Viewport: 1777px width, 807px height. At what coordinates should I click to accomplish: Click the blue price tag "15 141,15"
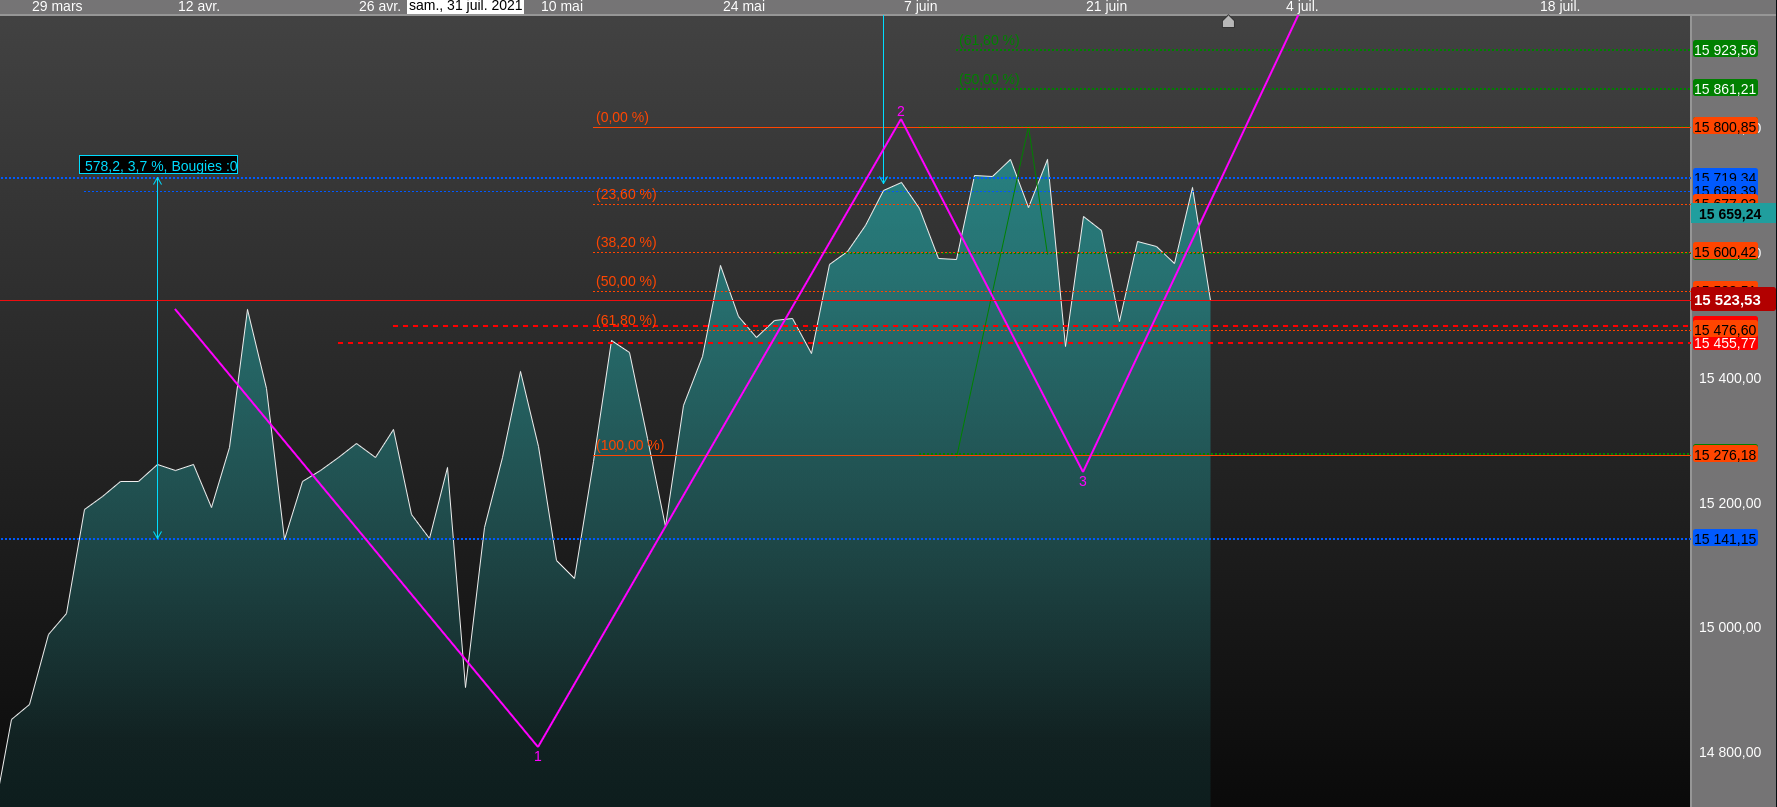1725,539
